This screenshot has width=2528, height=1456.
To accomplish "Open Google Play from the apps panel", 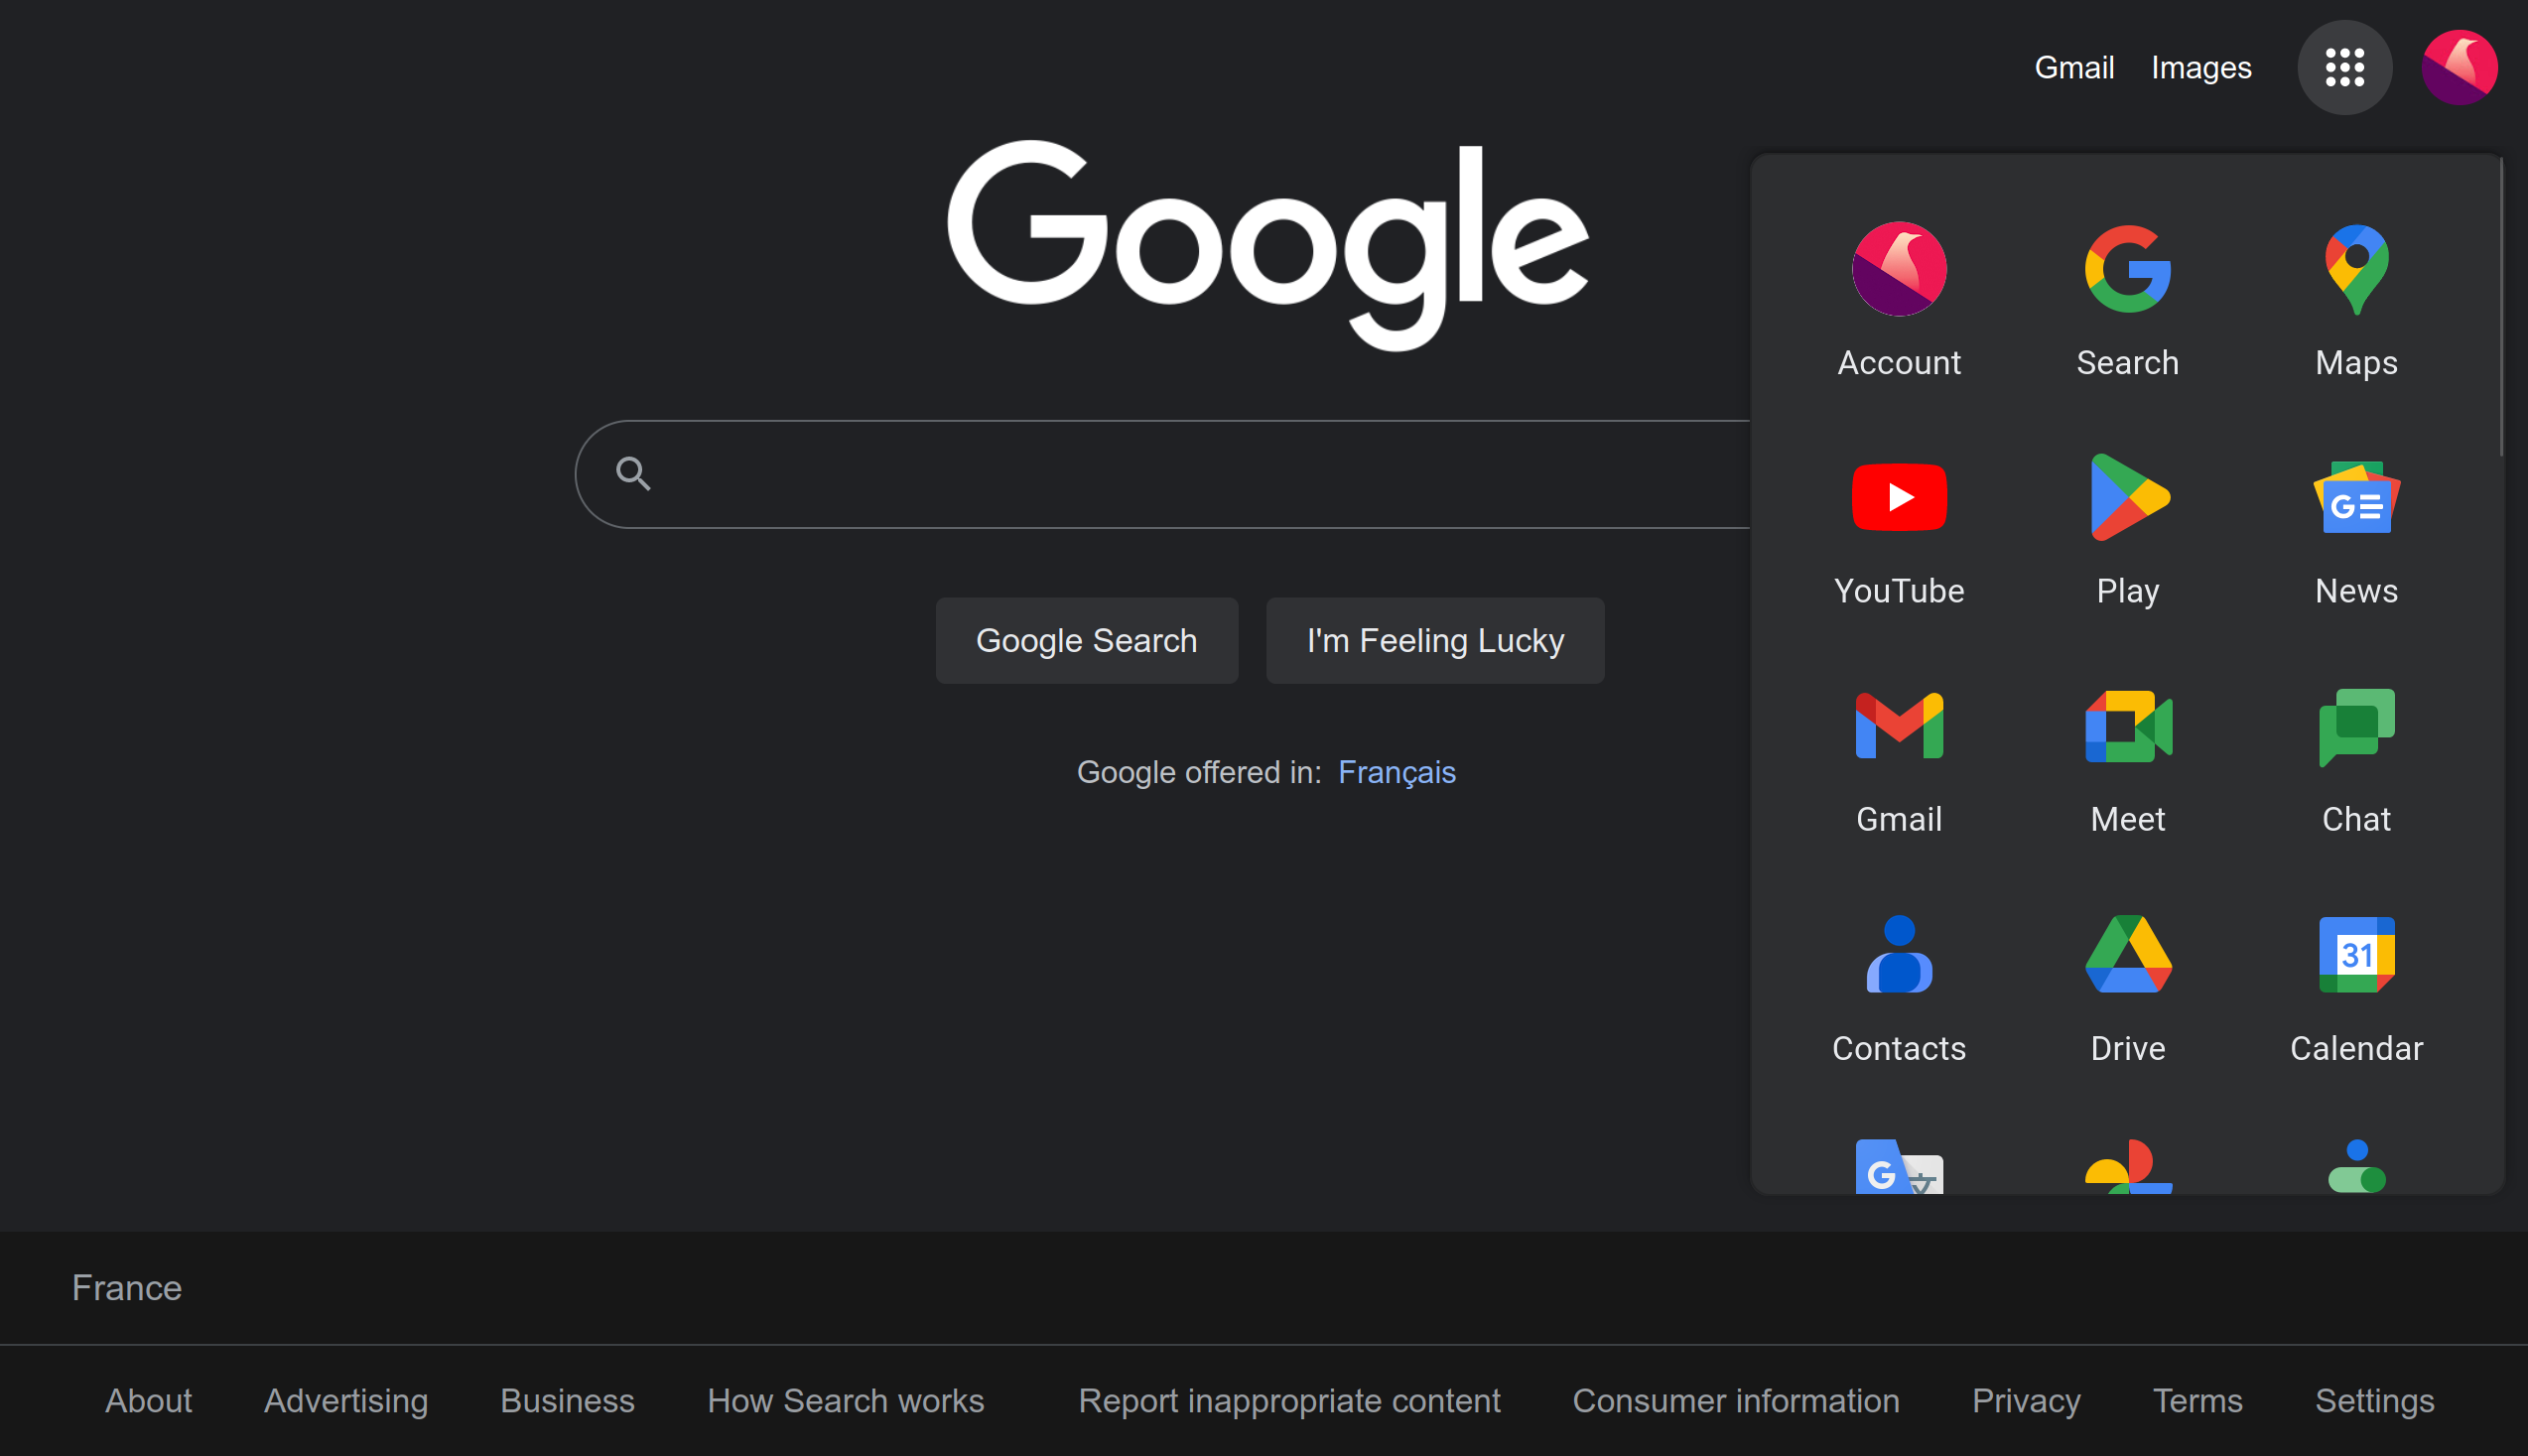I will [2127, 529].
